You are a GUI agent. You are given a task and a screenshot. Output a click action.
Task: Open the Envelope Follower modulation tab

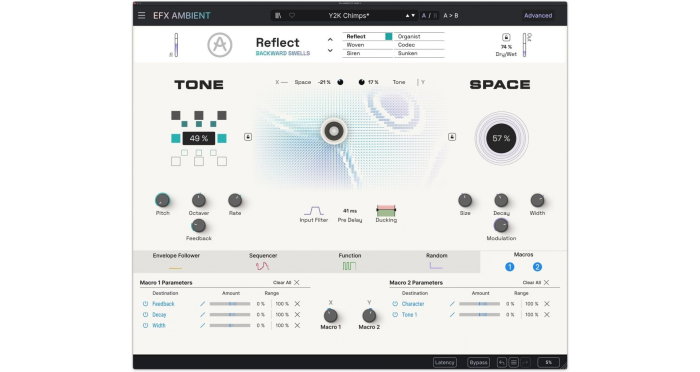176,262
